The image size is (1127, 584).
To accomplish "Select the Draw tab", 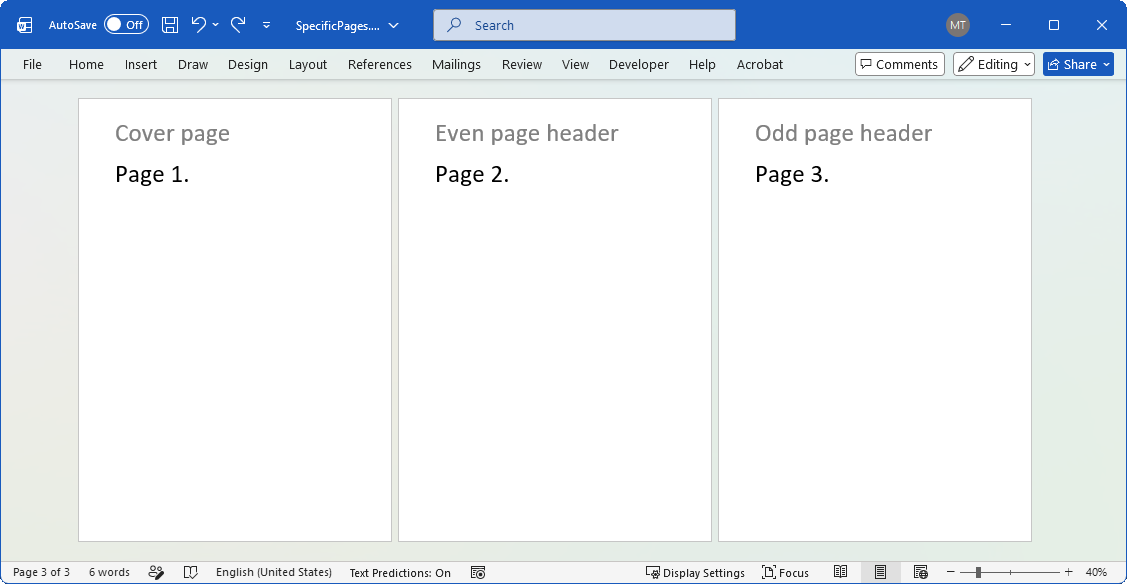I will tap(193, 65).
